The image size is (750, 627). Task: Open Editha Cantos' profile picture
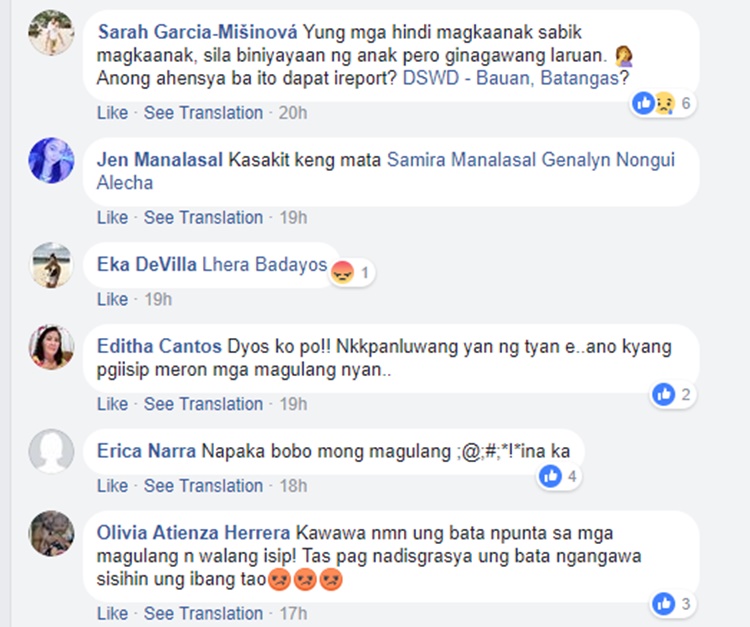[51, 347]
